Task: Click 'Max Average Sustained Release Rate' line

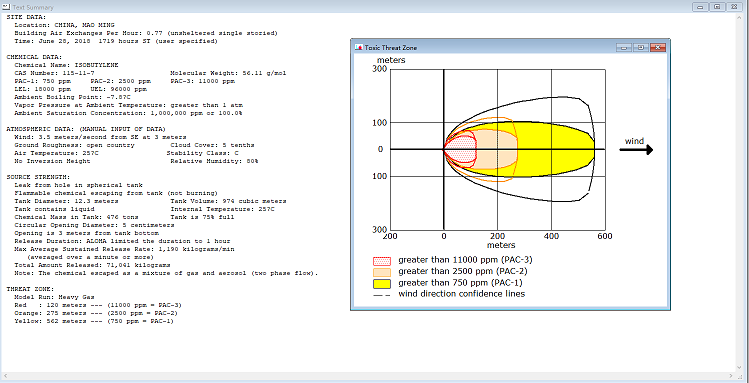Action: click(124, 250)
